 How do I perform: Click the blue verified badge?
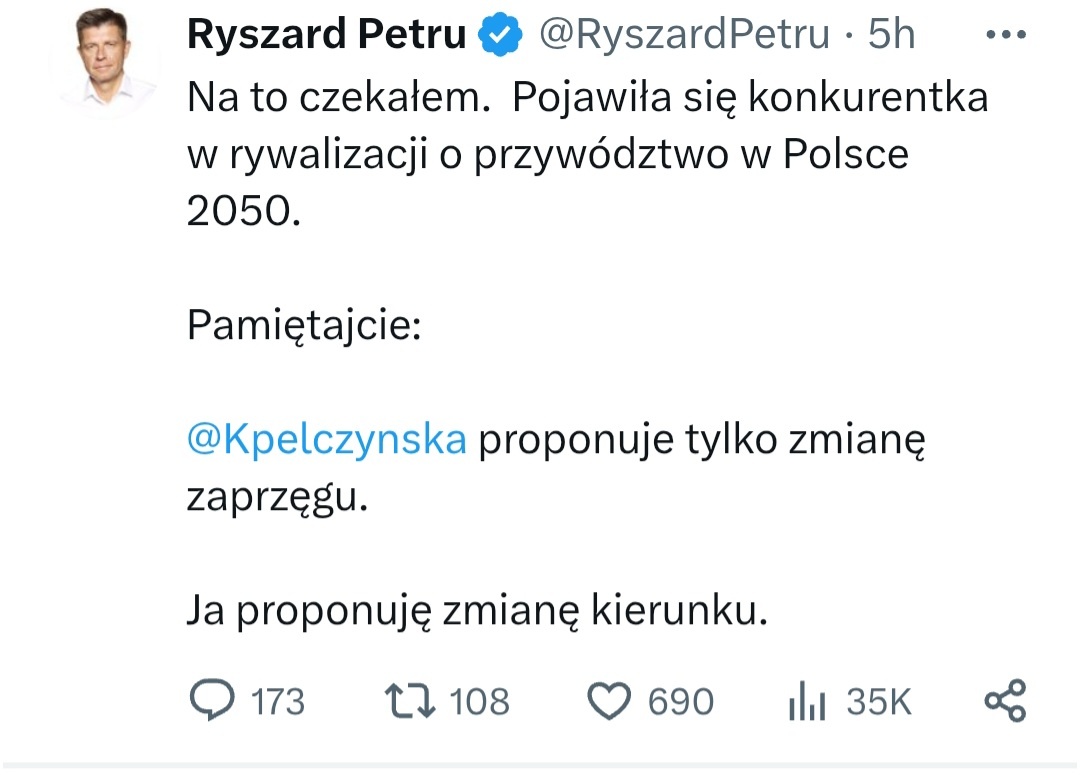pos(501,37)
